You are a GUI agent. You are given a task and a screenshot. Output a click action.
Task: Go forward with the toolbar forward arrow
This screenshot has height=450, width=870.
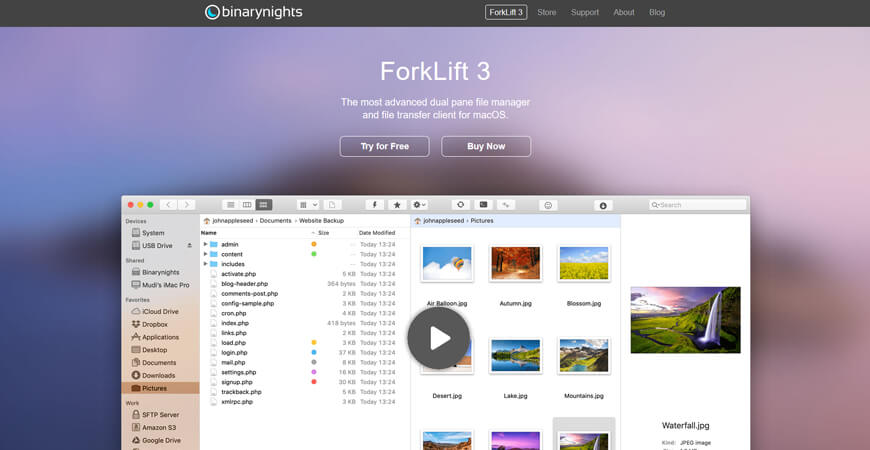point(186,205)
